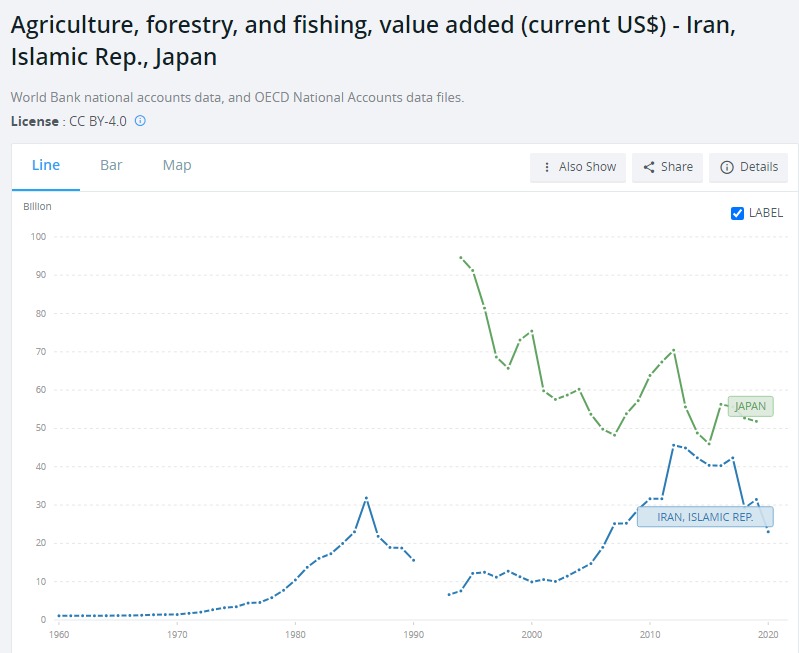The height and width of the screenshot is (653, 799).
Task: Switch to the Line tab
Action: (x=46, y=165)
